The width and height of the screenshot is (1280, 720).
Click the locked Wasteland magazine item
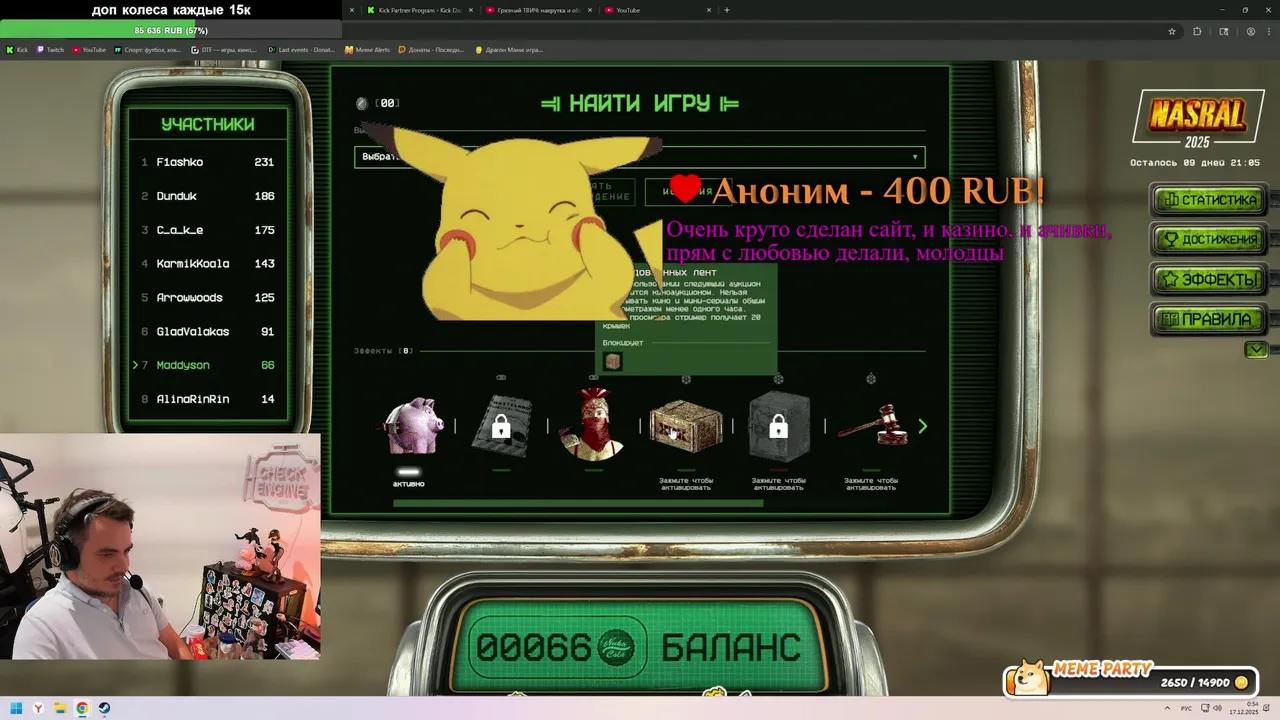tap(501, 427)
